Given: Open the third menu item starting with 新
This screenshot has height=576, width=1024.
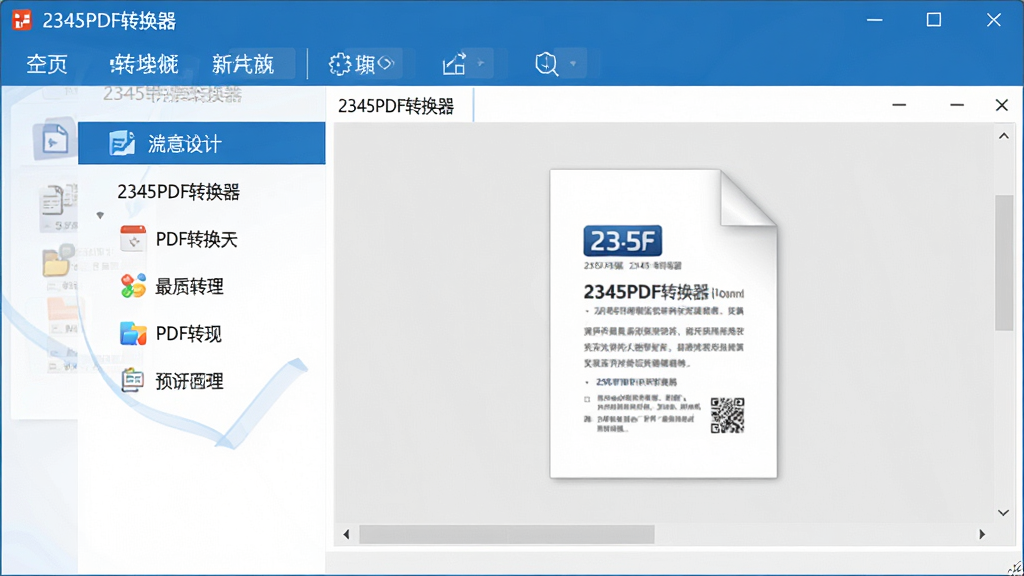Looking at the screenshot, I should point(243,64).
